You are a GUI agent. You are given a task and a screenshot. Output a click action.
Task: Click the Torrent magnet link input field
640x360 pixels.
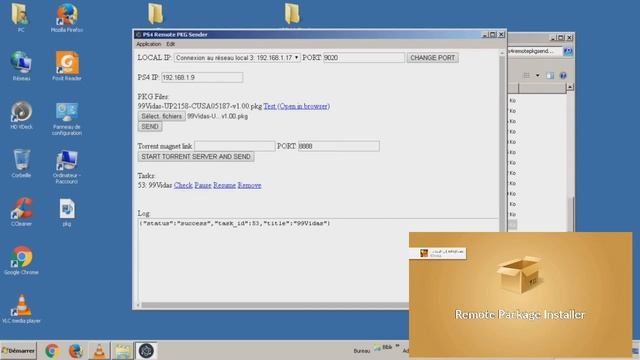[x=235, y=146]
